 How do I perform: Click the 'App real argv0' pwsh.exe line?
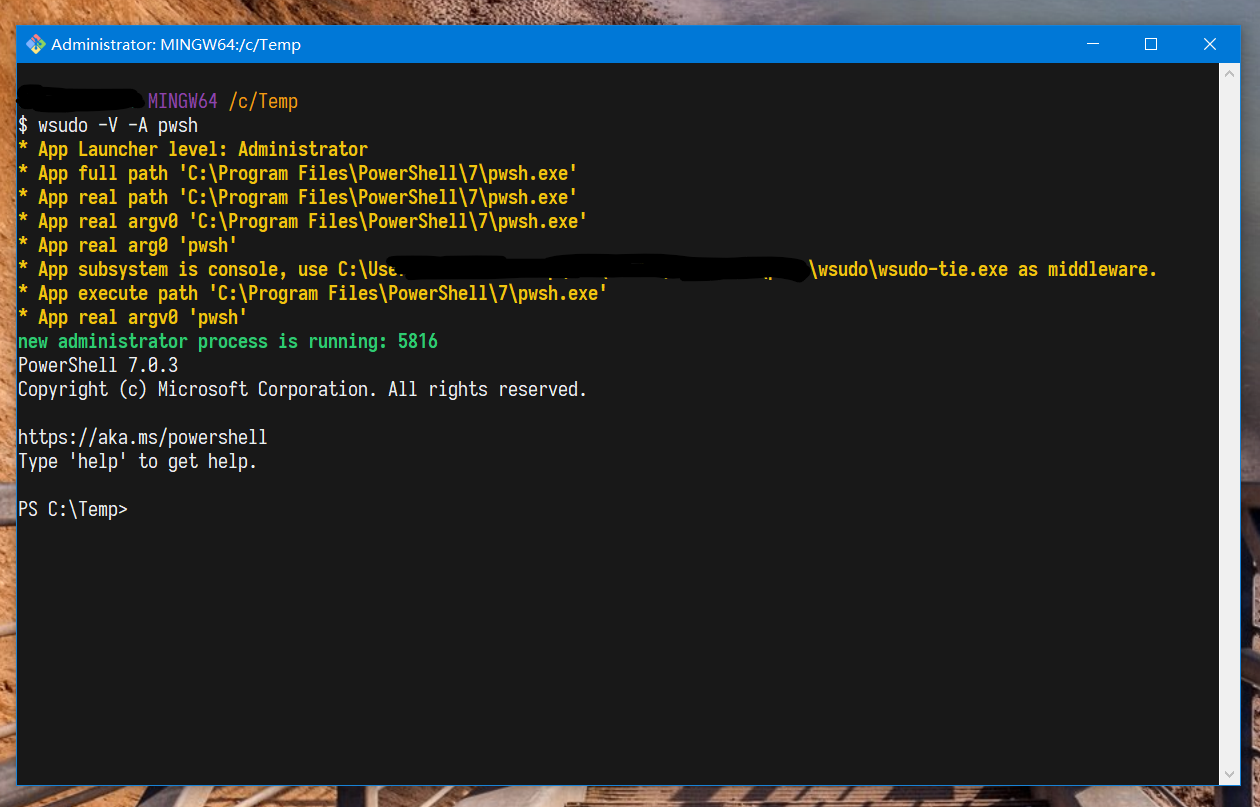tap(303, 221)
